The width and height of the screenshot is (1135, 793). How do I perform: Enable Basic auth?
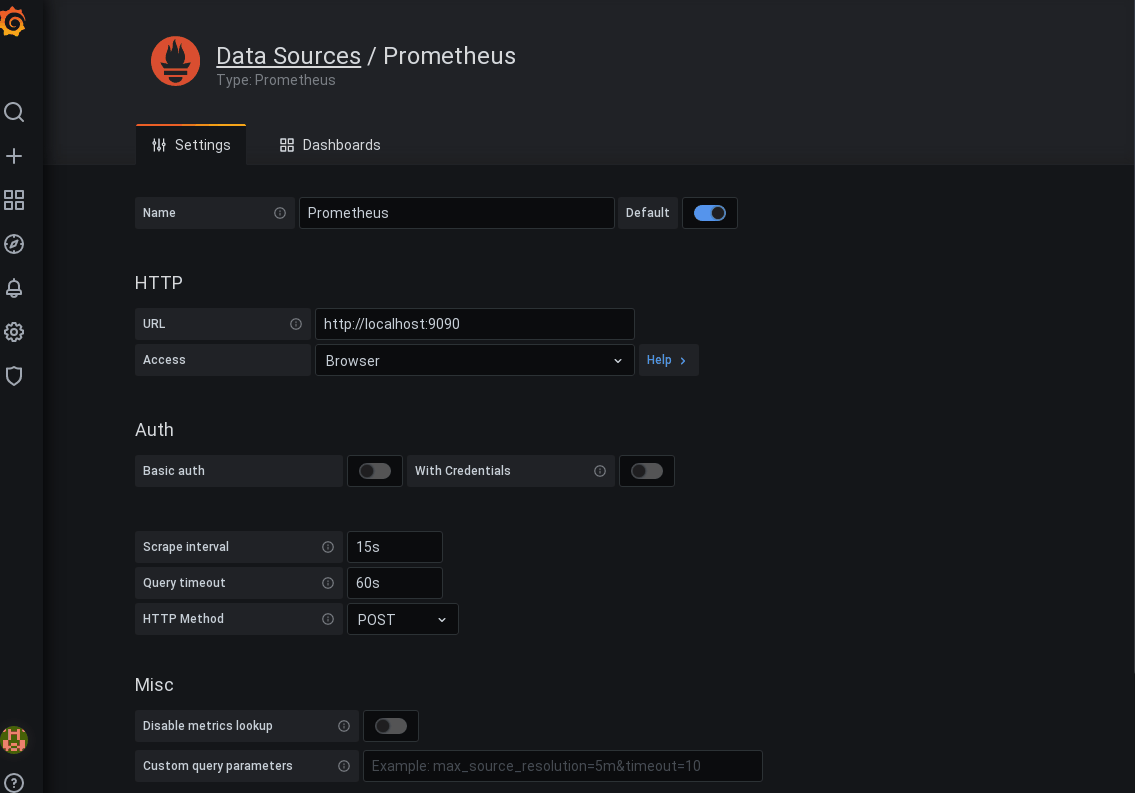click(374, 470)
